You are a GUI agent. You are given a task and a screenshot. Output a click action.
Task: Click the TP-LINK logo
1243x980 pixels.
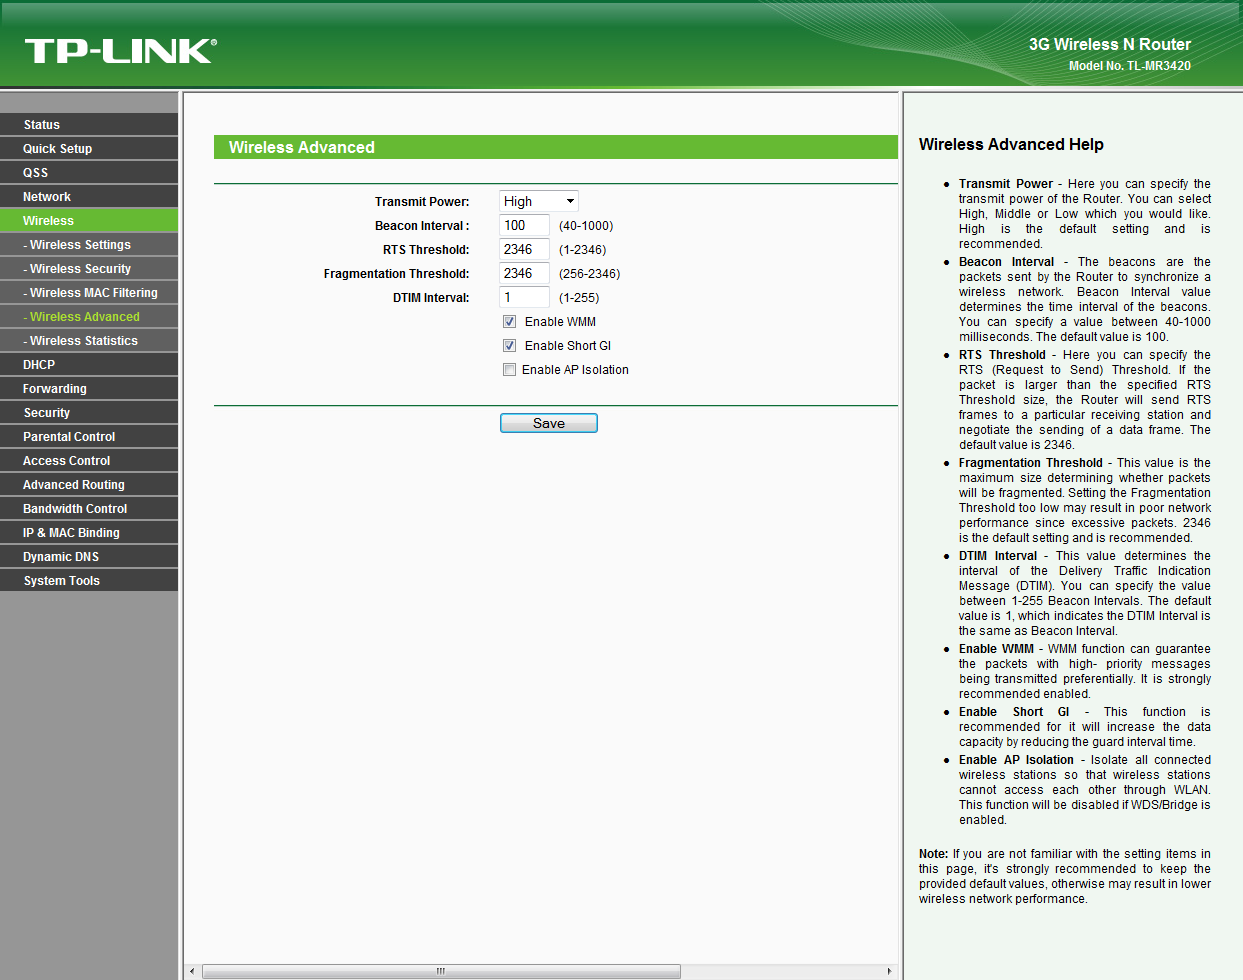pos(120,51)
